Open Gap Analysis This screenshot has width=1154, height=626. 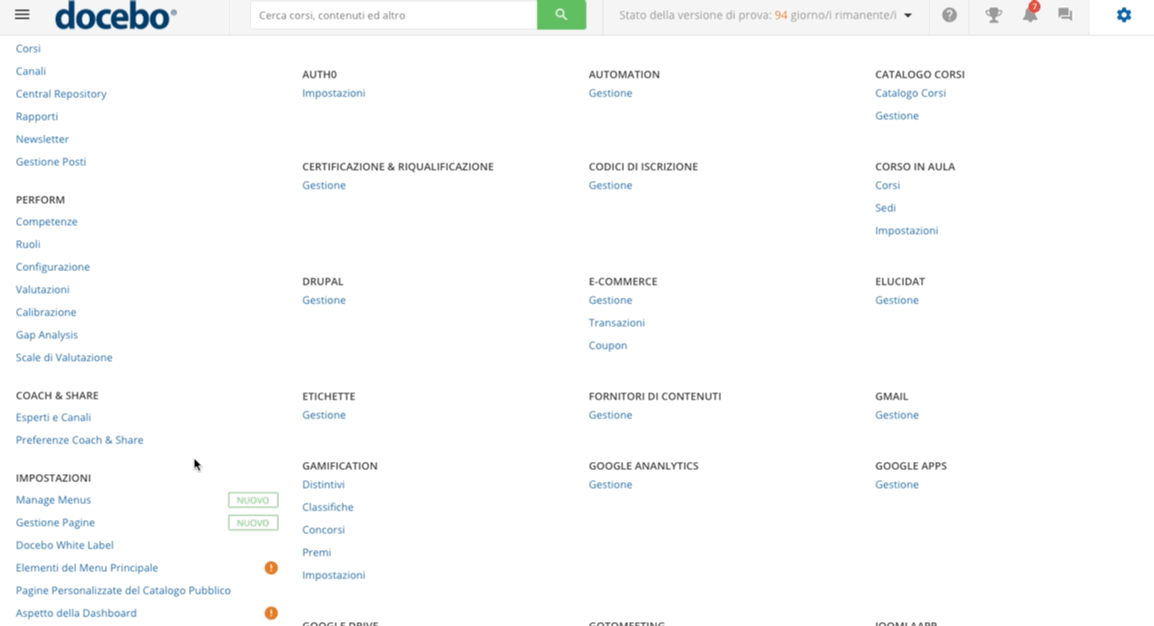(46, 335)
